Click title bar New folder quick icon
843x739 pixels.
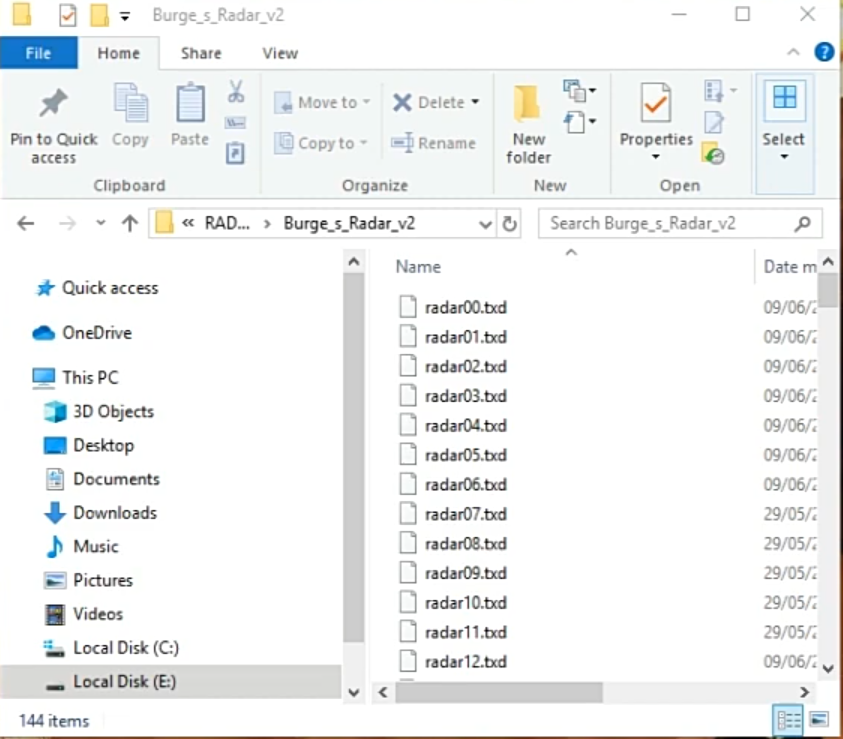click(x=99, y=15)
